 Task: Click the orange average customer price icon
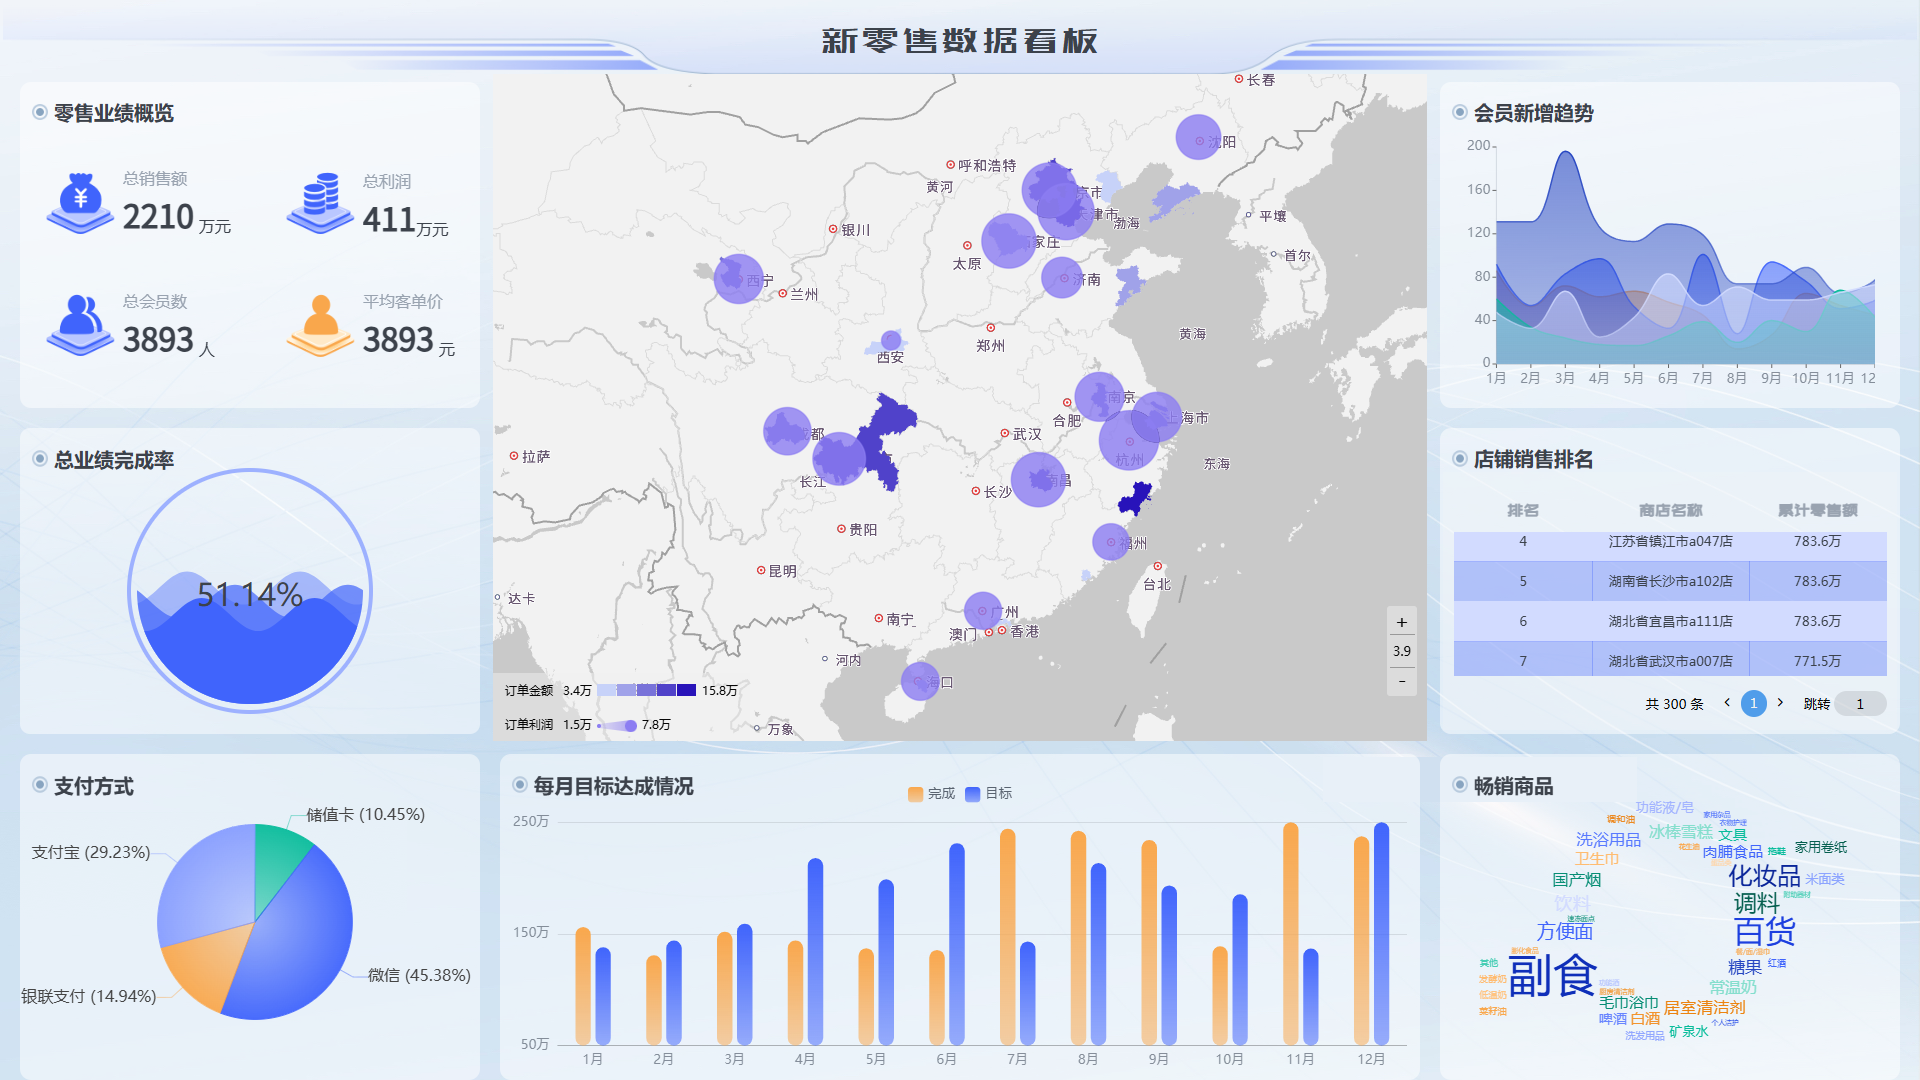(x=320, y=325)
